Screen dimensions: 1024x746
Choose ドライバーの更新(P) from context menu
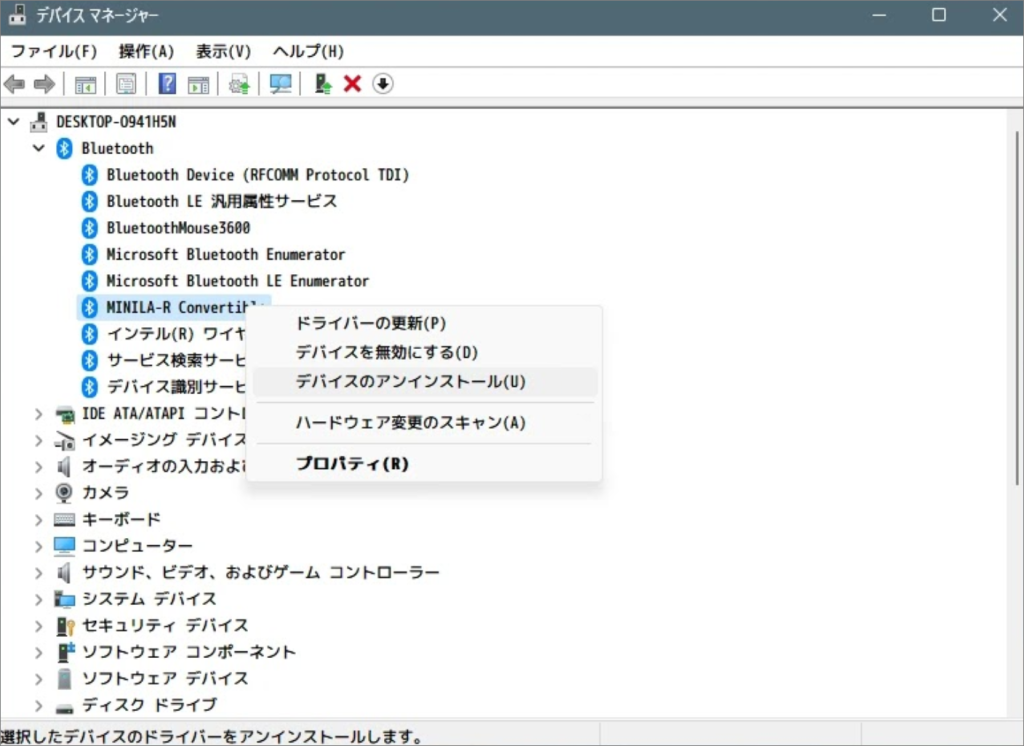[x=424, y=323]
